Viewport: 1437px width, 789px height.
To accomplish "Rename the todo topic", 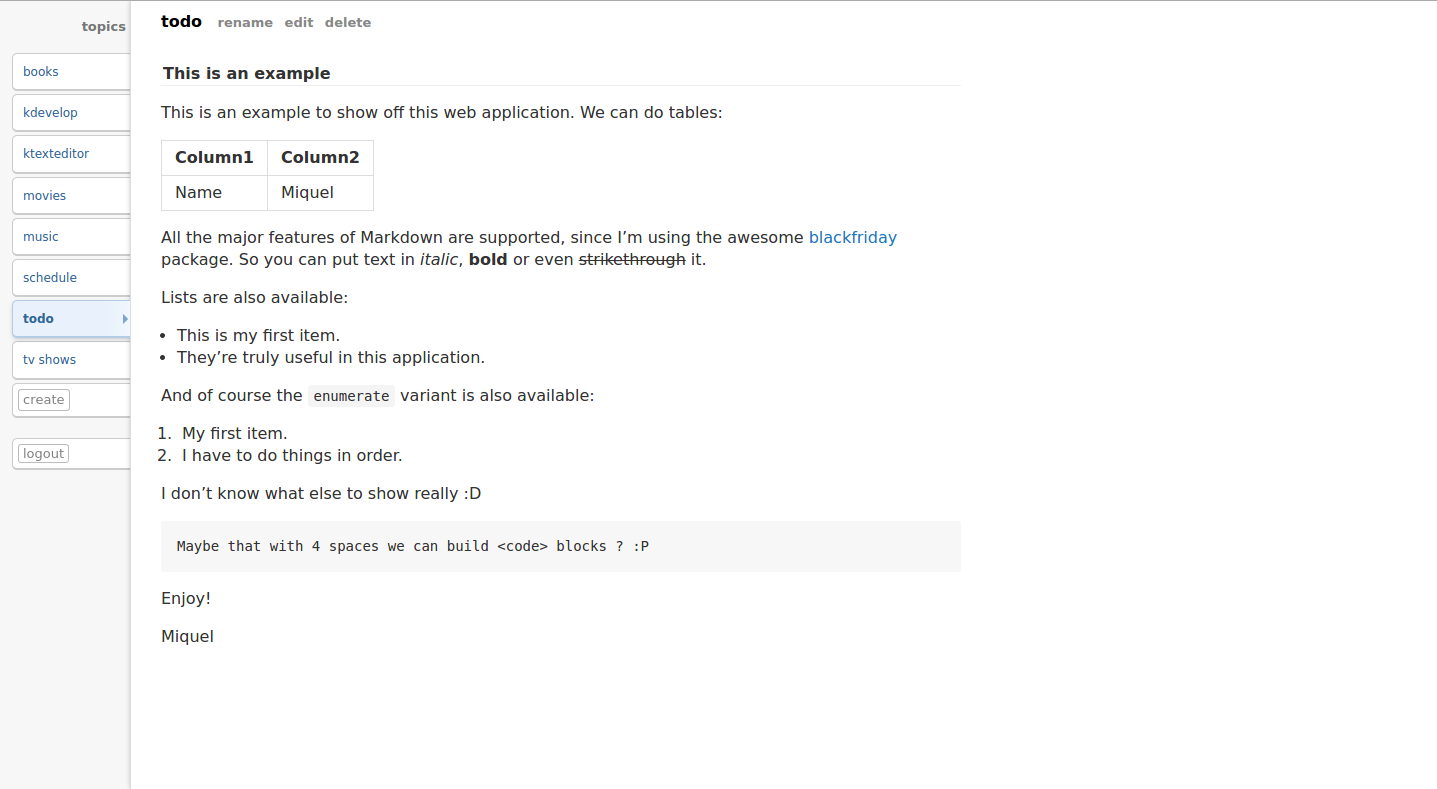I will pyautogui.click(x=245, y=23).
